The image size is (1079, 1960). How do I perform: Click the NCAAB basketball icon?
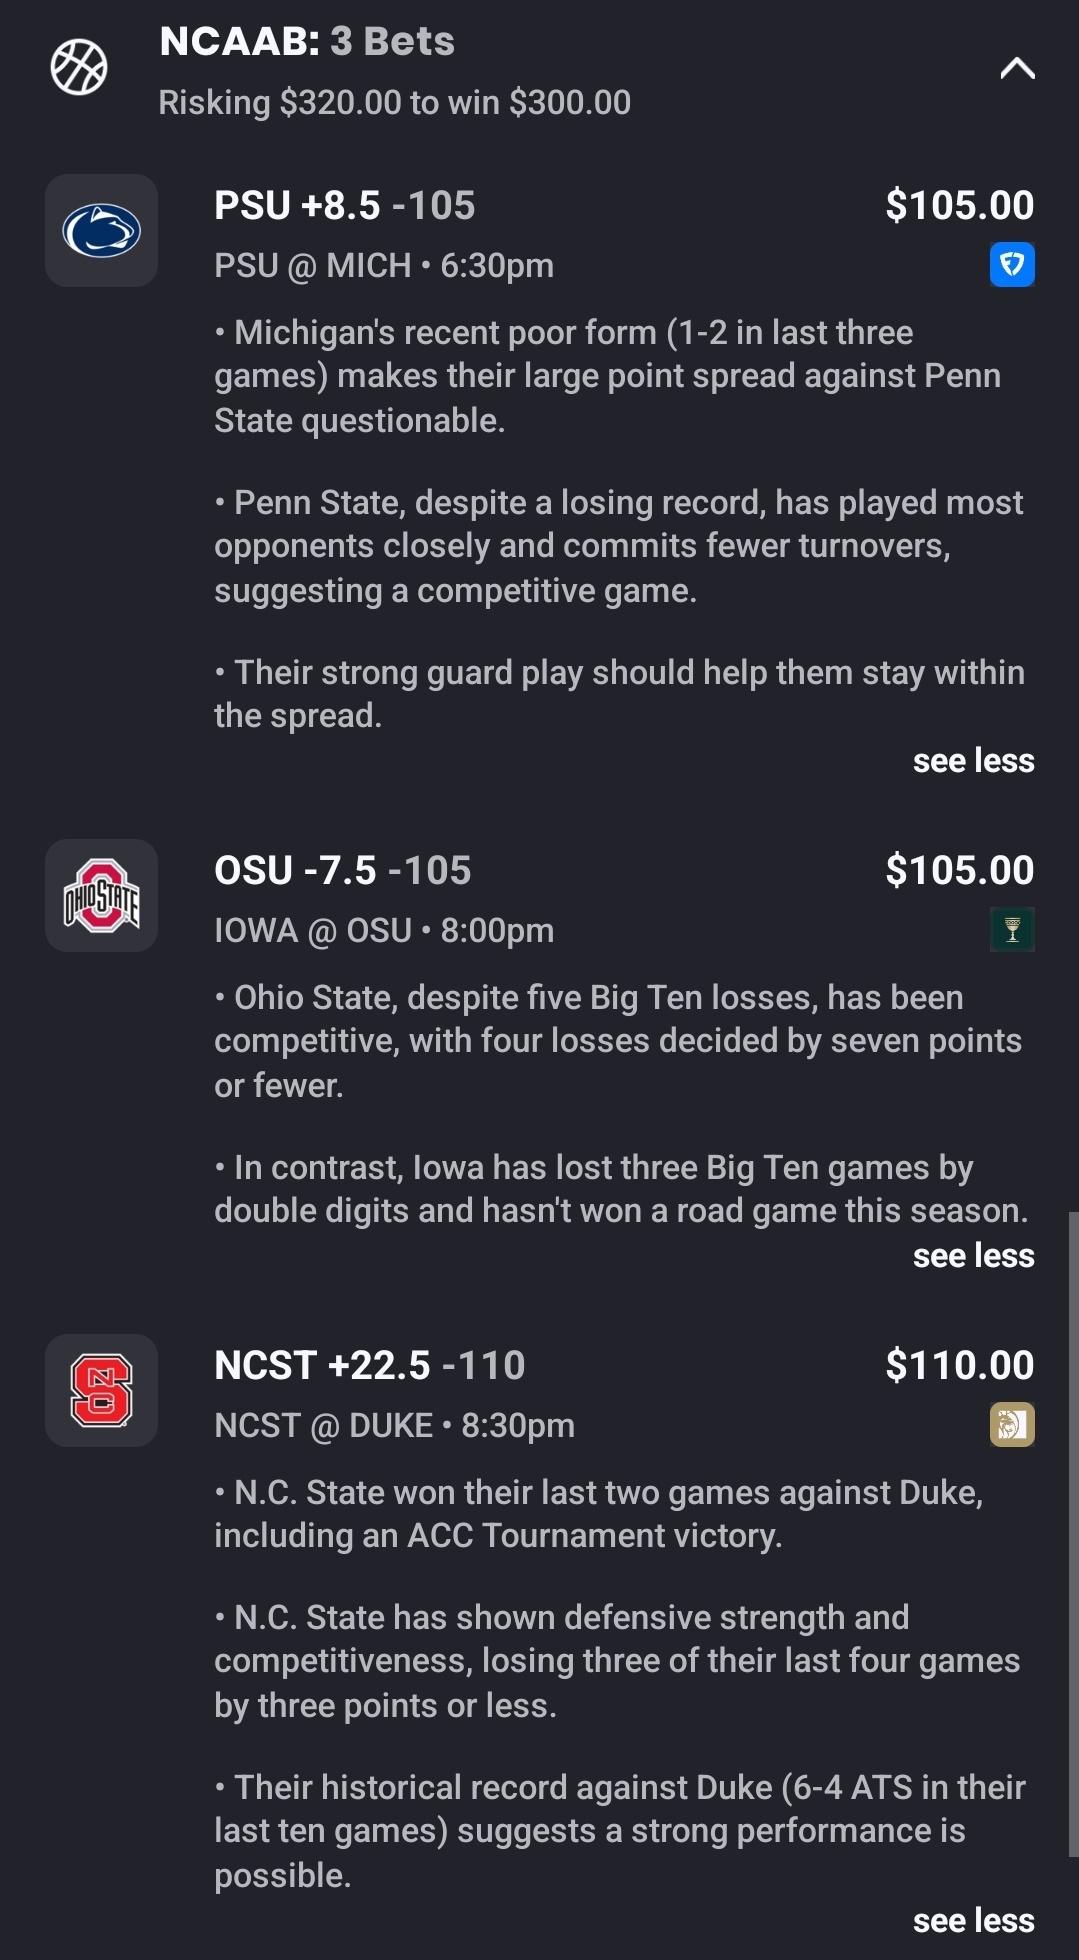point(79,68)
